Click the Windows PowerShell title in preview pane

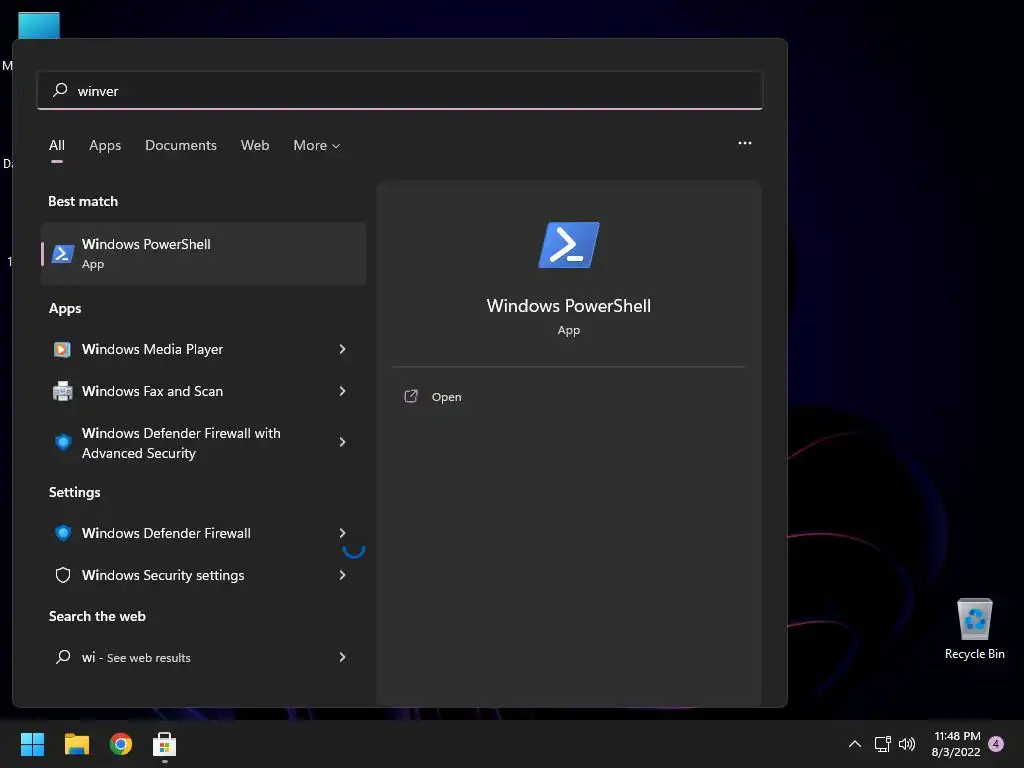click(x=569, y=306)
